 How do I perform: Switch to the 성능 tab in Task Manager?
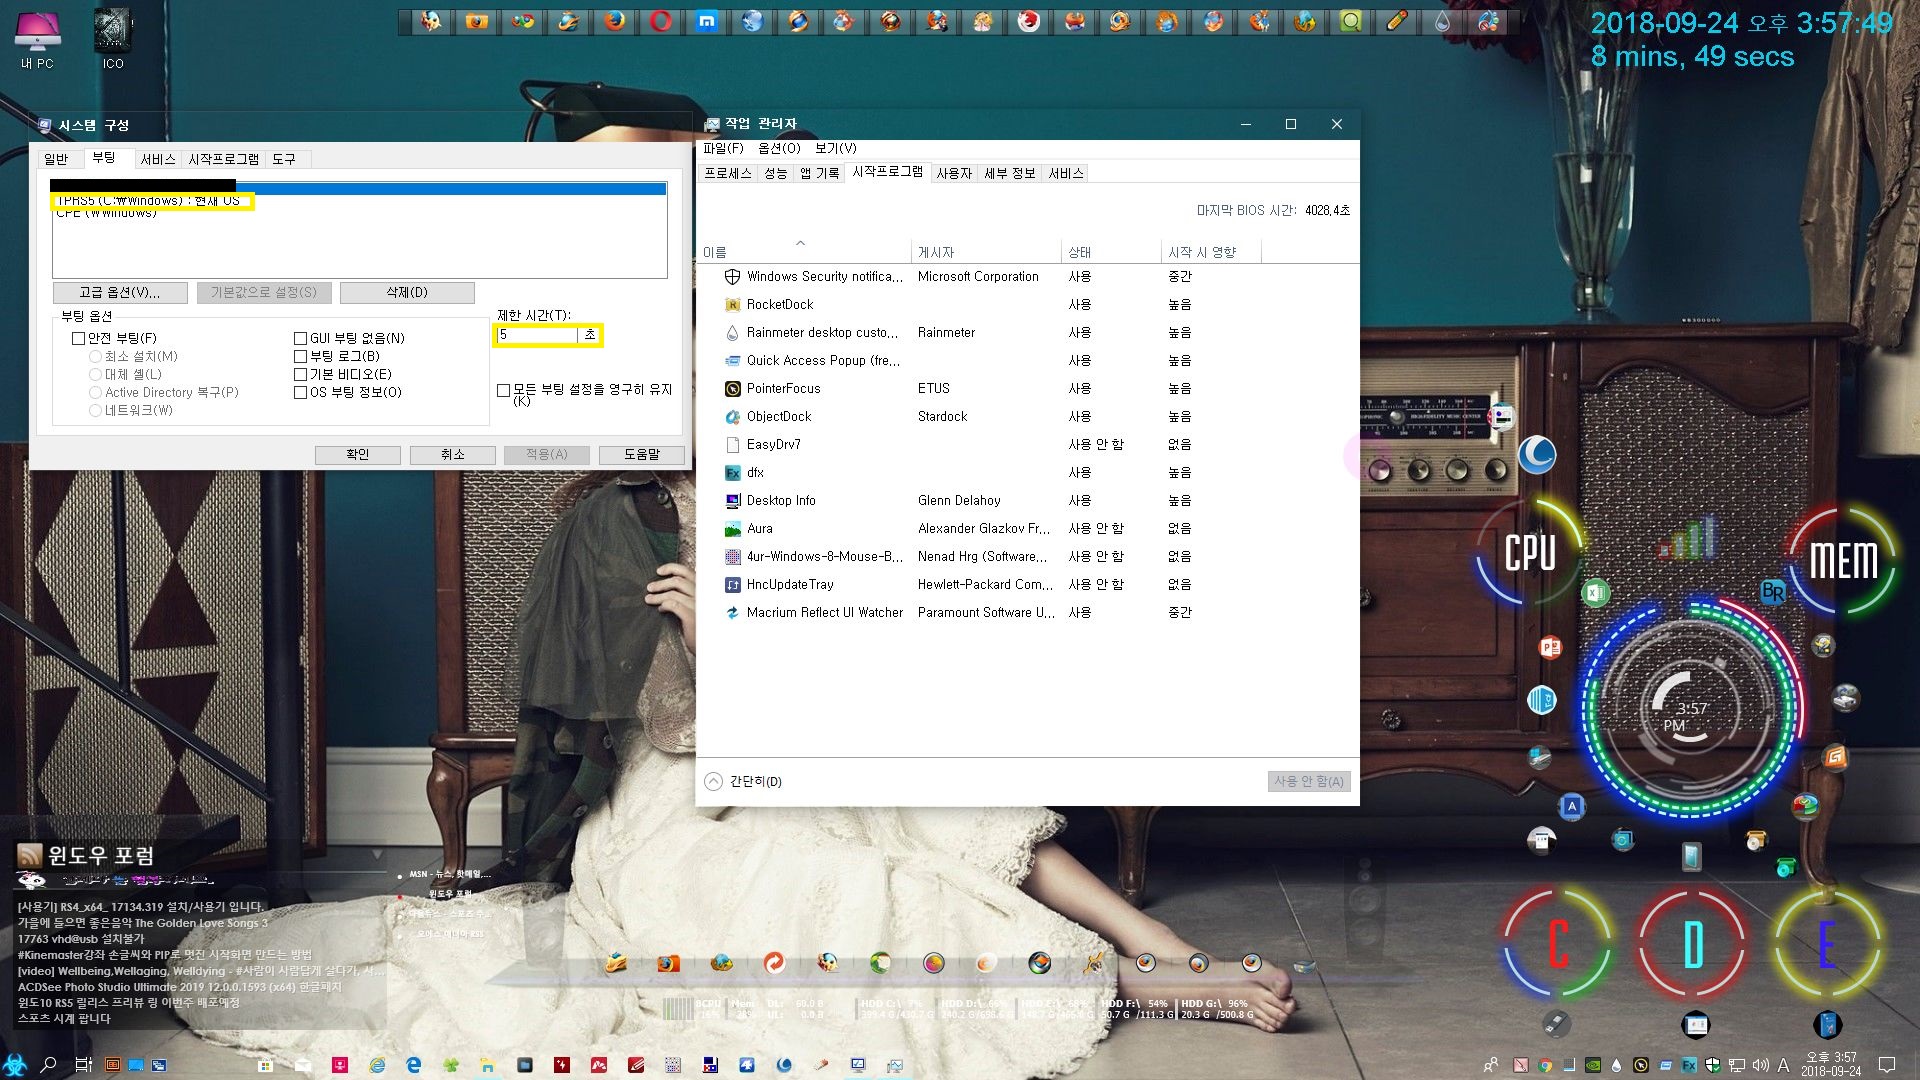coord(775,173)
